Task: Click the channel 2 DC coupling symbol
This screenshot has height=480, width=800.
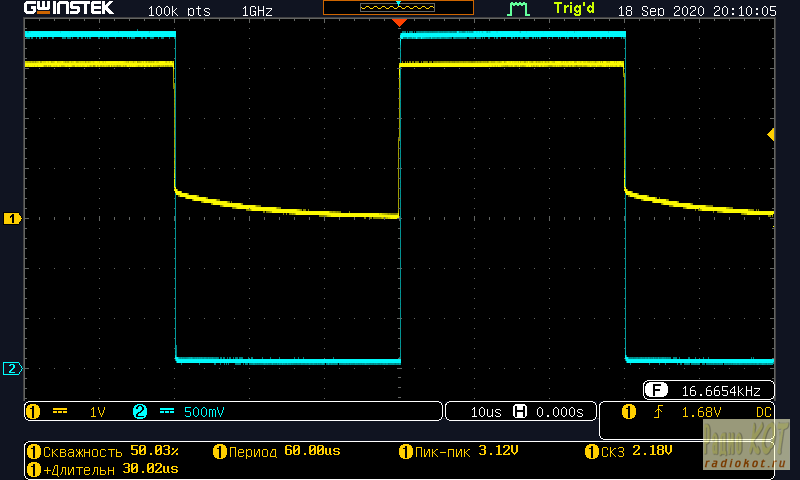Action: click(x=167, y=411)
